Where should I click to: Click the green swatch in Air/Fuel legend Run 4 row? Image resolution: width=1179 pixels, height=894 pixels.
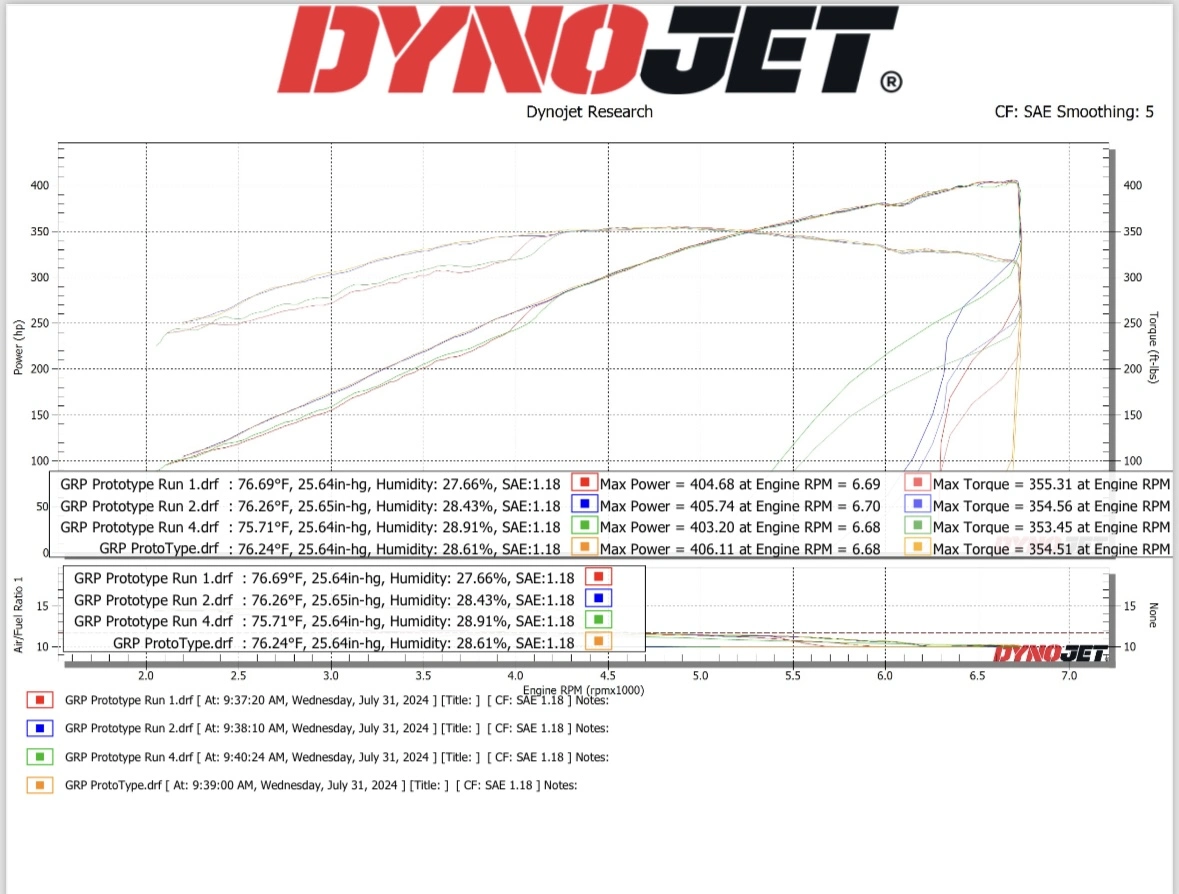pyautogui.click(x=599, y=620)
